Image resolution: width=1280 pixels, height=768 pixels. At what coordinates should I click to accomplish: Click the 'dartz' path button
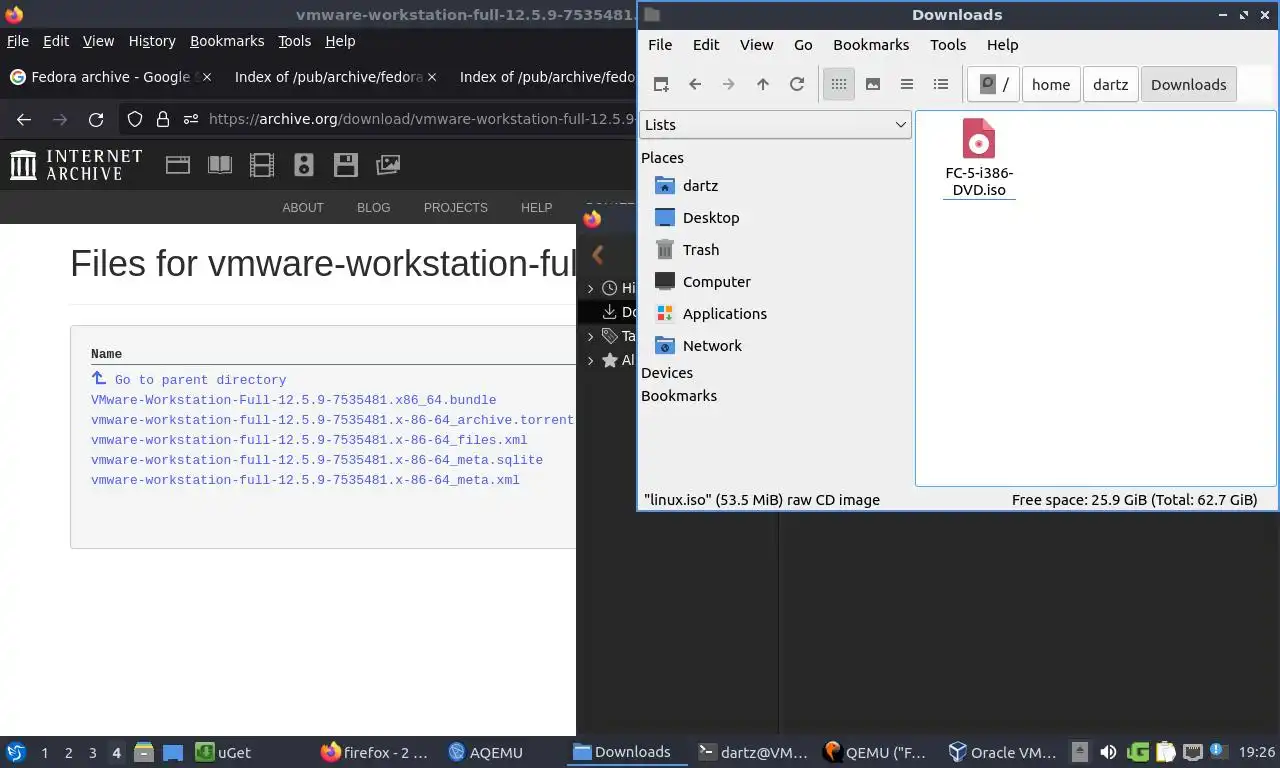1111,85
